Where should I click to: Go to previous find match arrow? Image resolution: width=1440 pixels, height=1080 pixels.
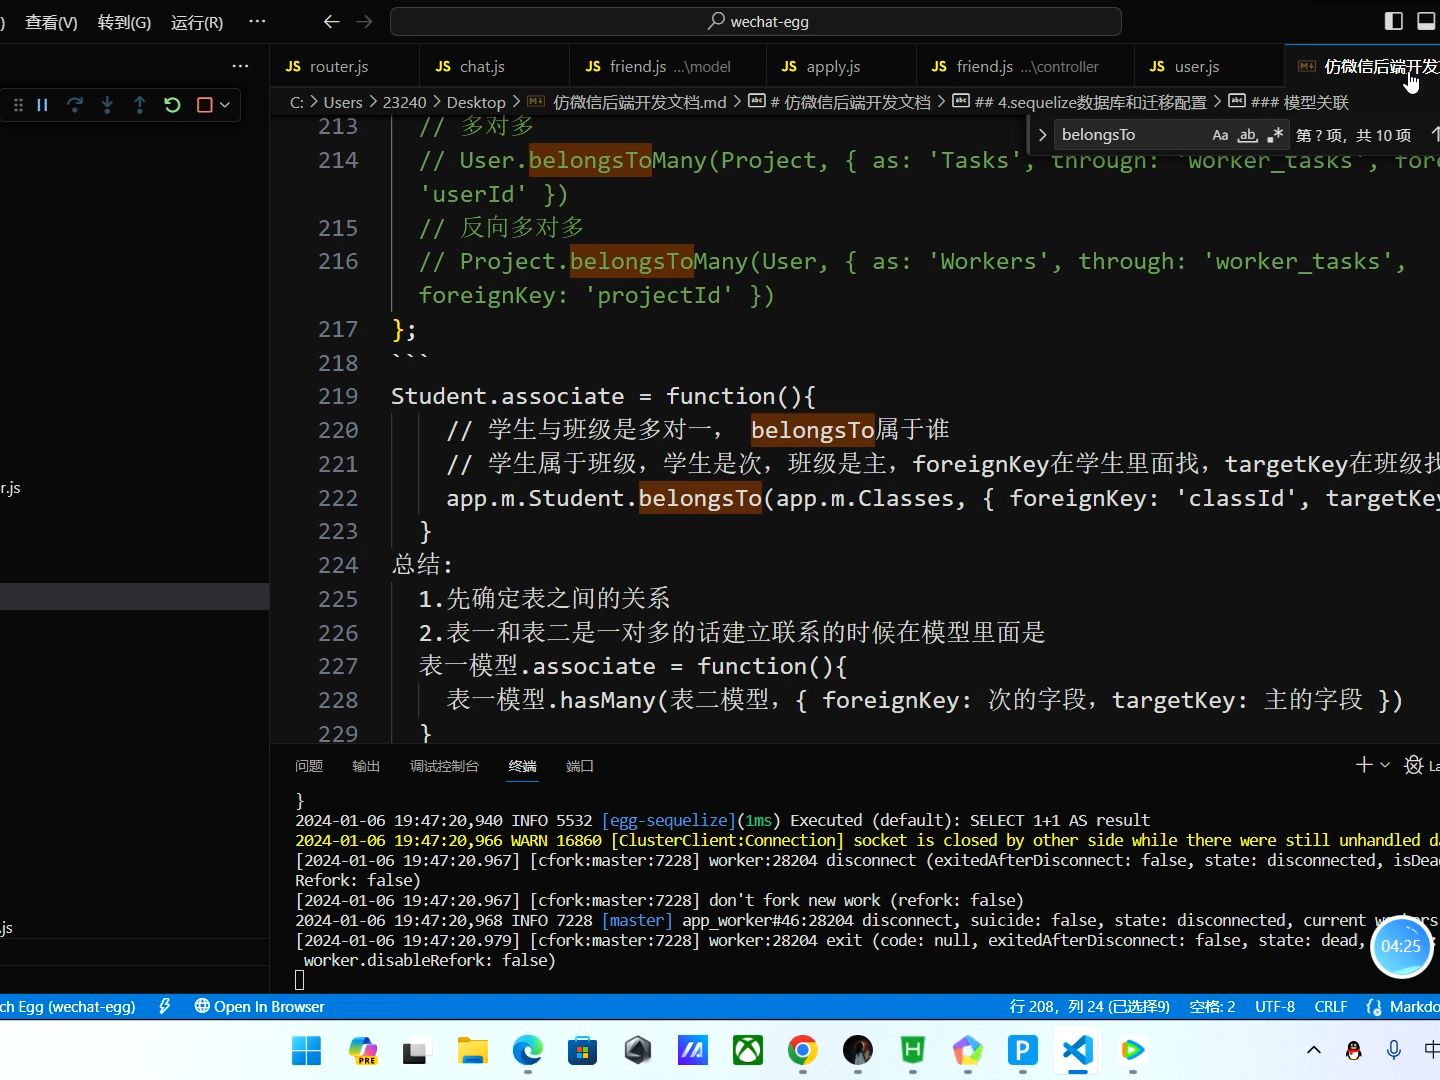1434,135
